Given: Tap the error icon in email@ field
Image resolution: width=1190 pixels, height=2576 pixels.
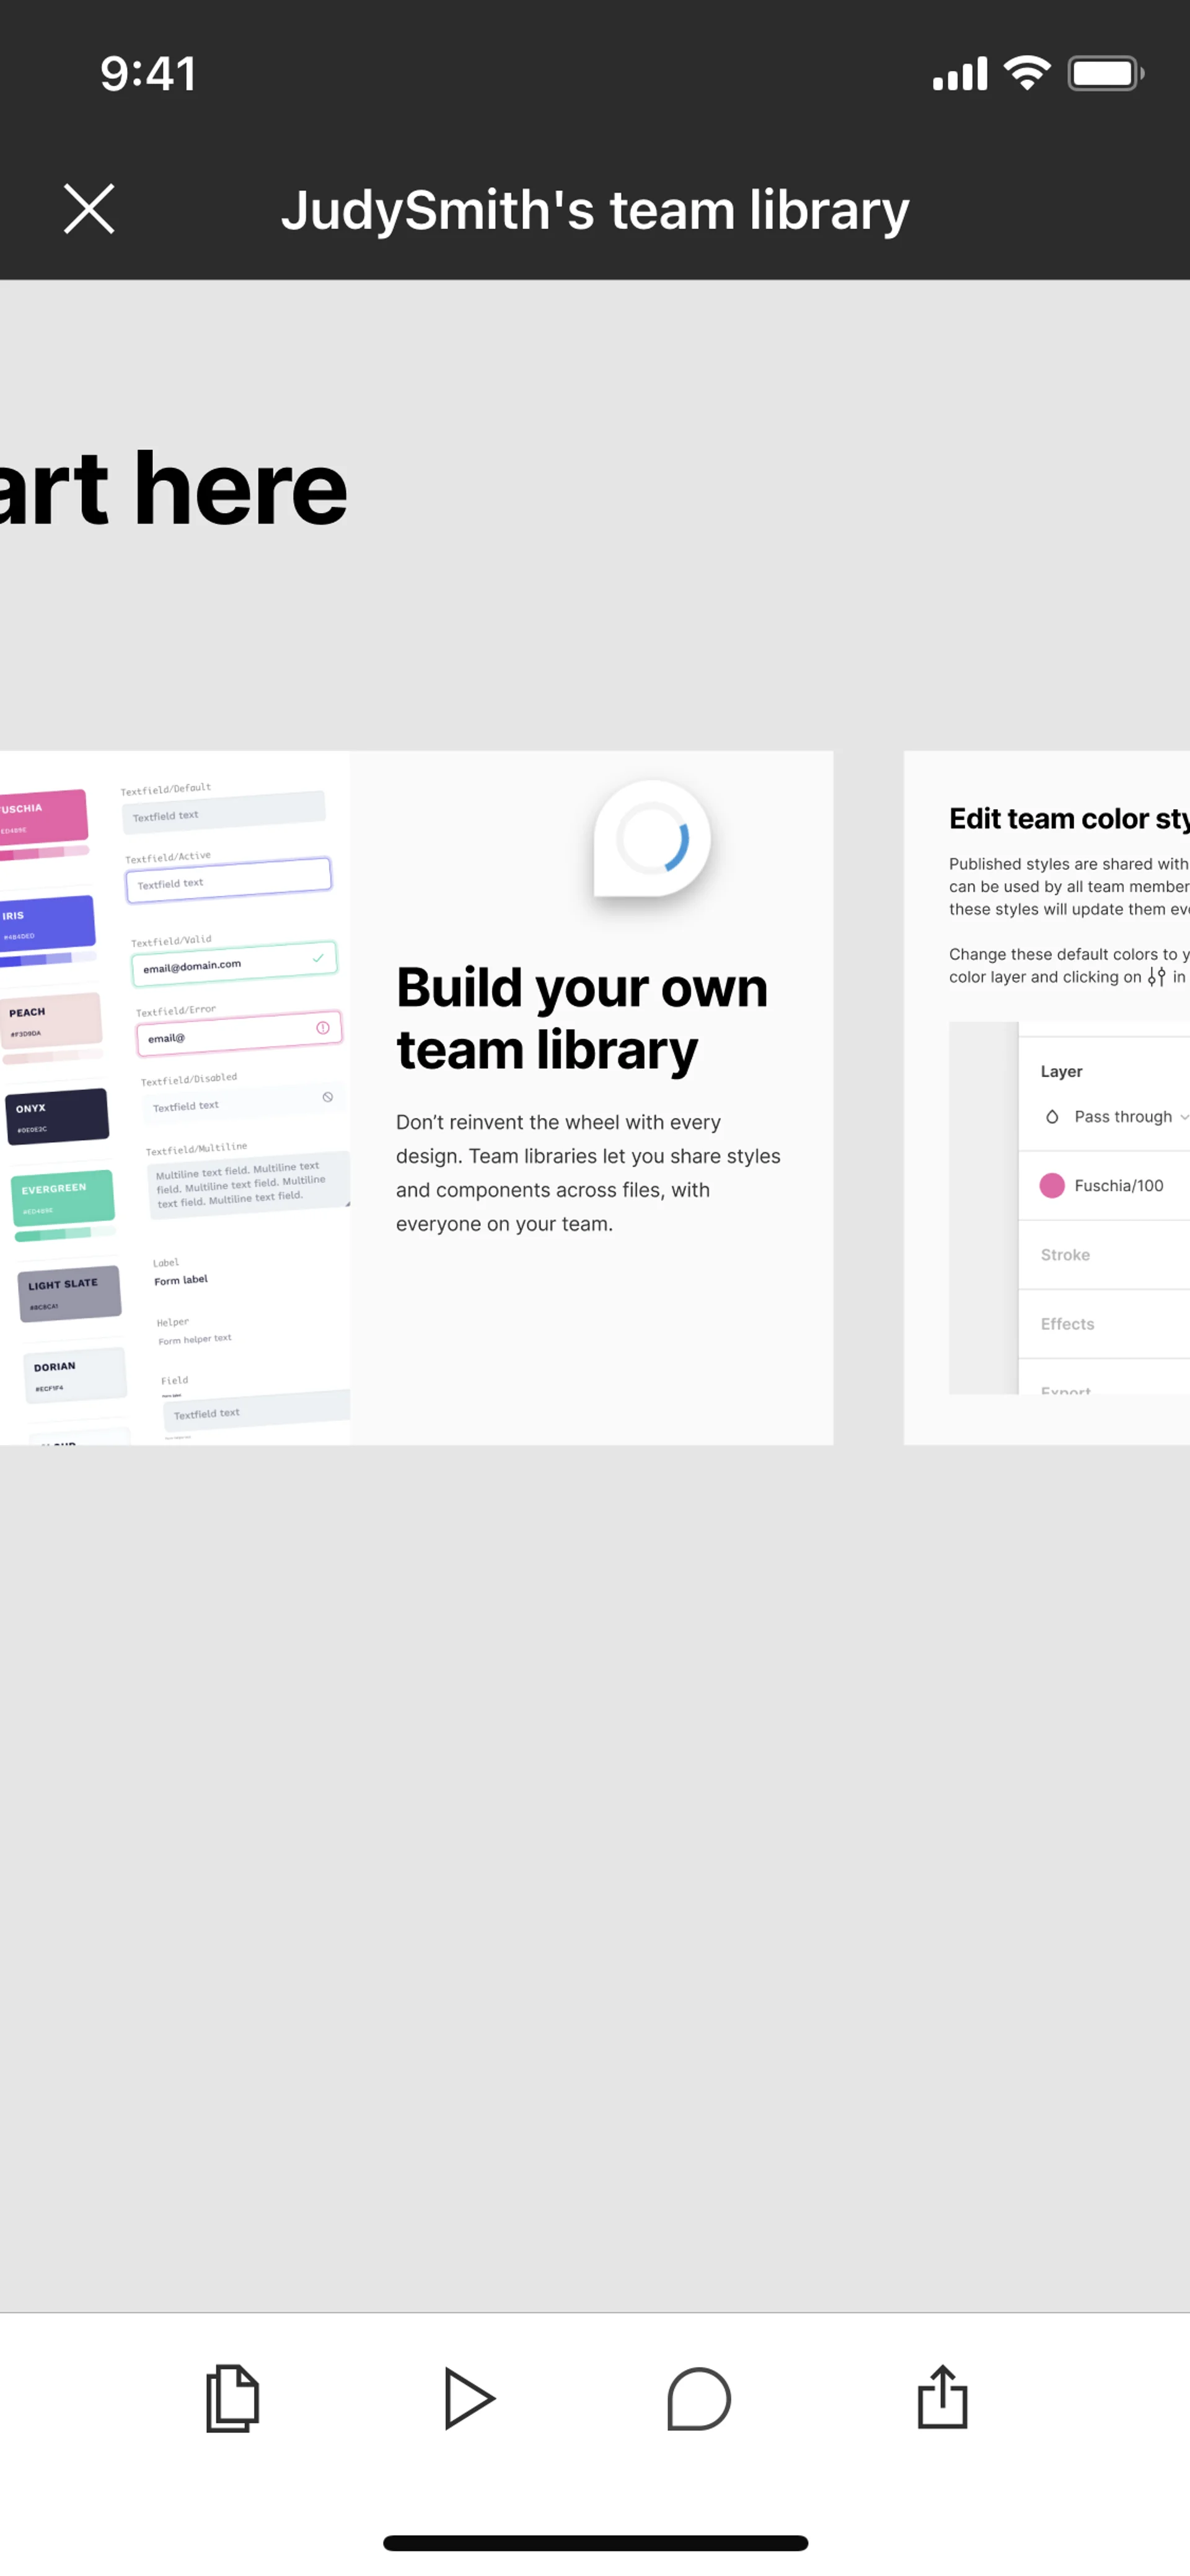Looking at the screenshot, I should (x=323, y=1028).
